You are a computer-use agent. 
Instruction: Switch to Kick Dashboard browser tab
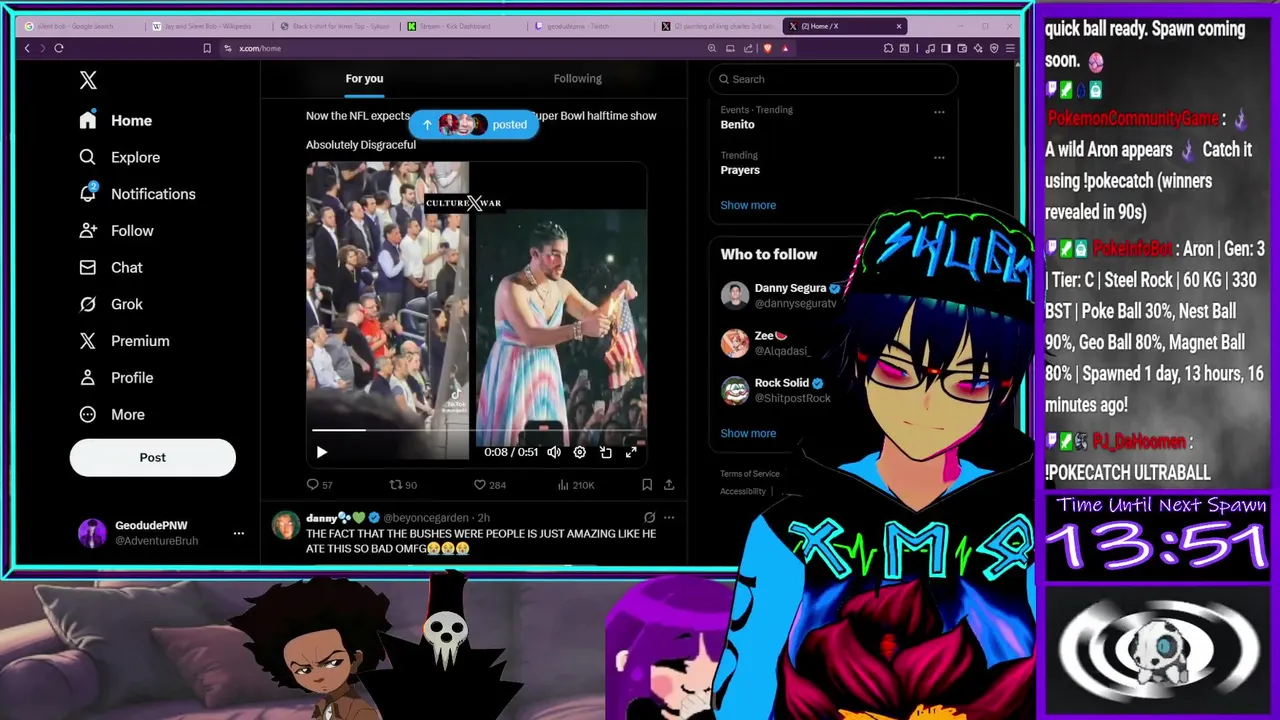click(x=461, y=26)
